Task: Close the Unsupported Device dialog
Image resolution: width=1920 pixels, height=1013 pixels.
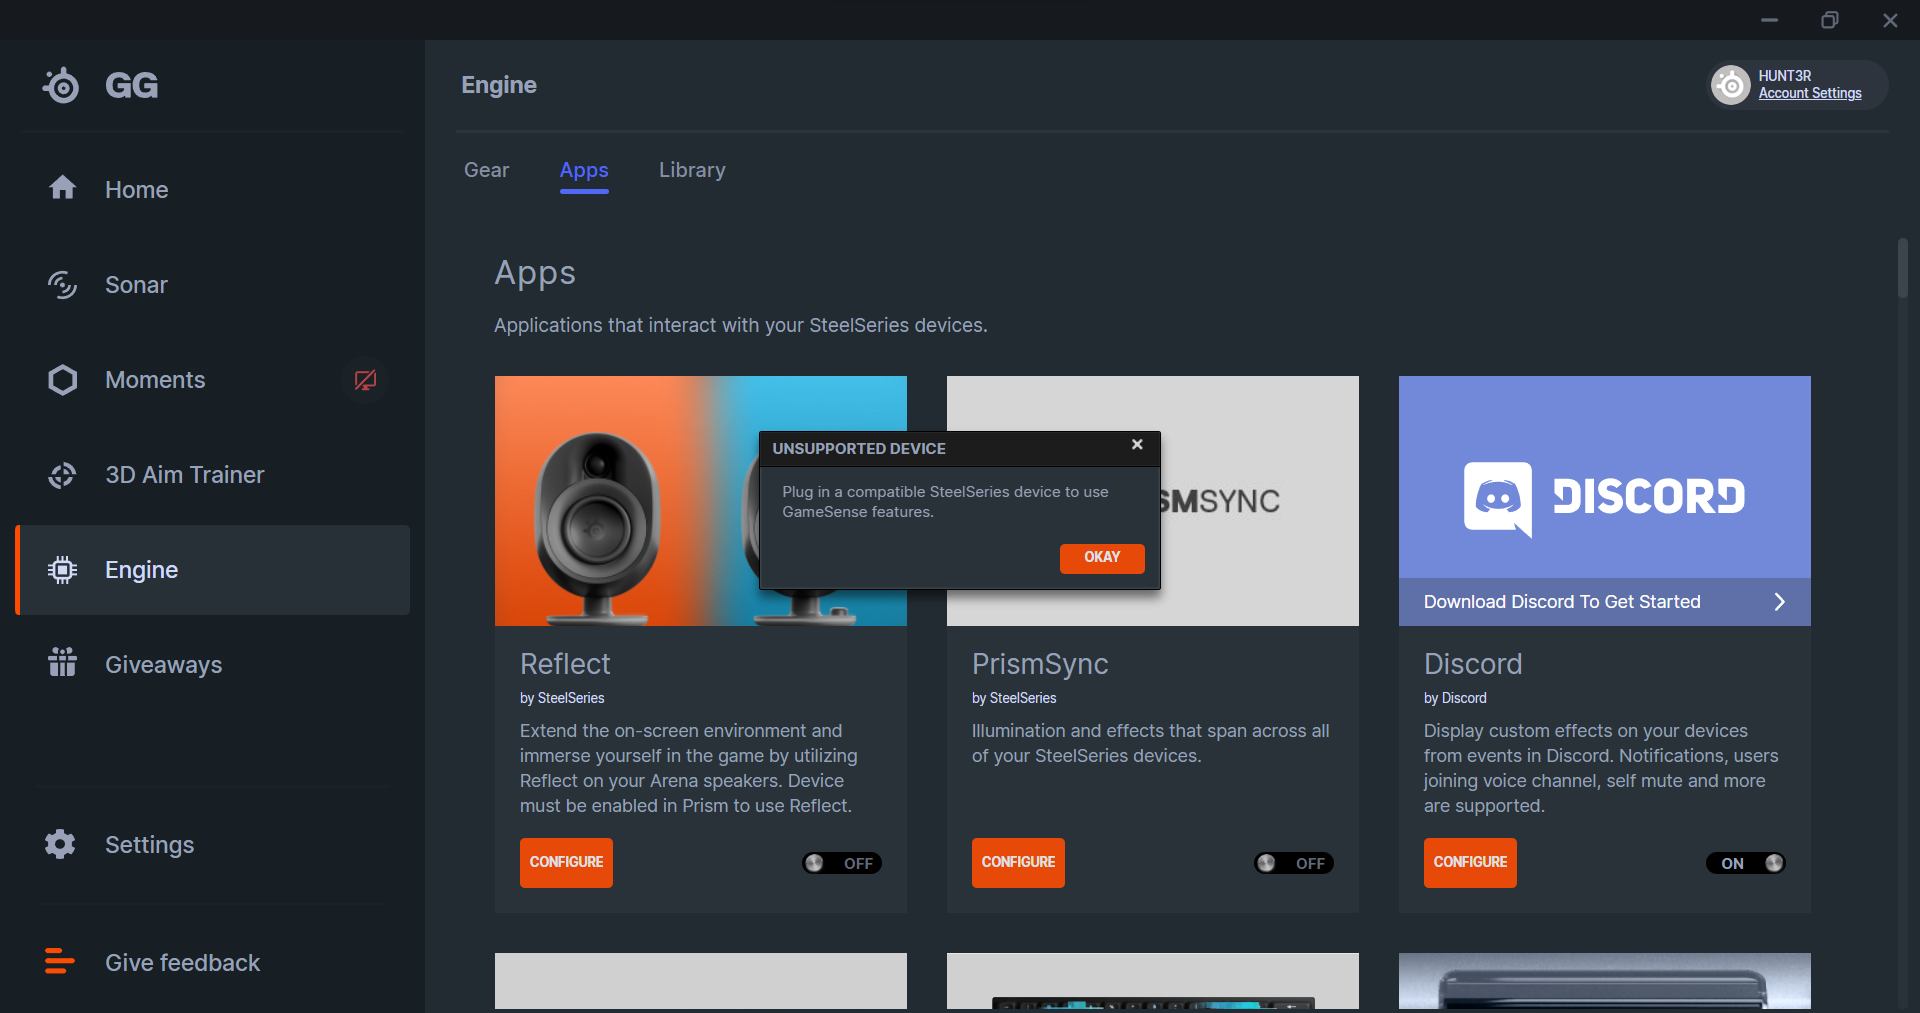Action: [1137, 445]
